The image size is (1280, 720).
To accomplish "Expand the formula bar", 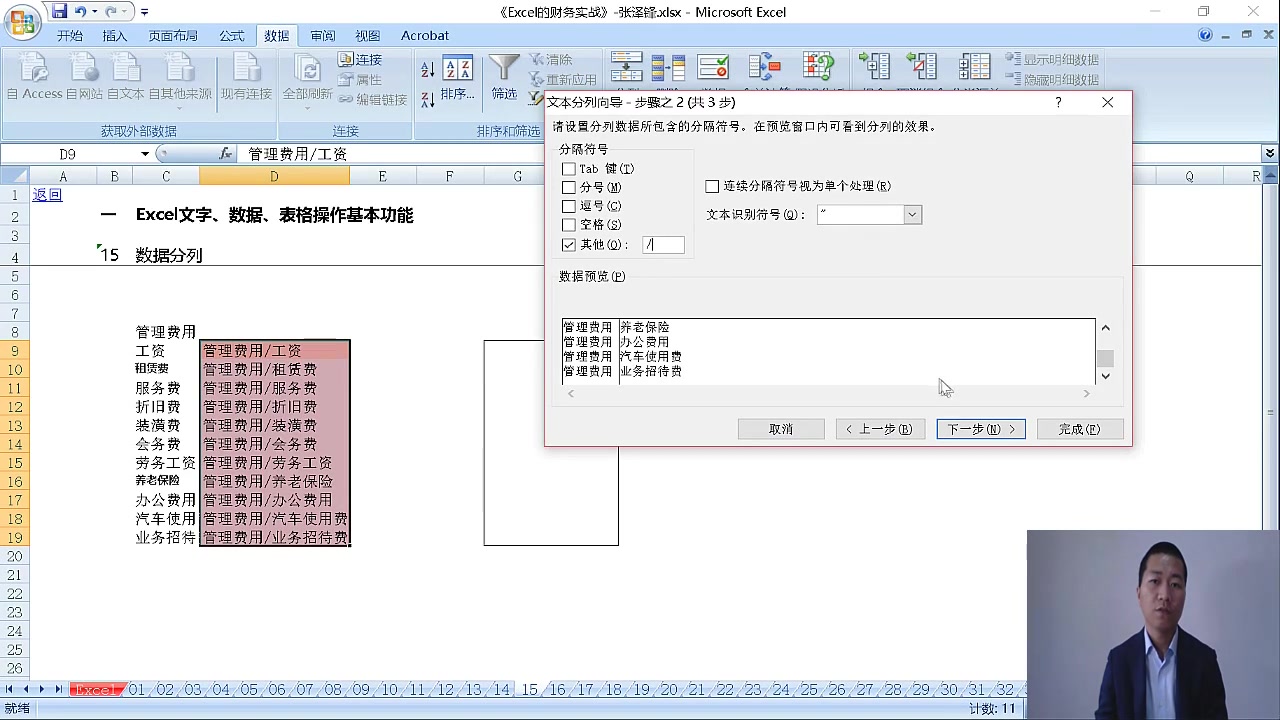I will point(1270,154).
